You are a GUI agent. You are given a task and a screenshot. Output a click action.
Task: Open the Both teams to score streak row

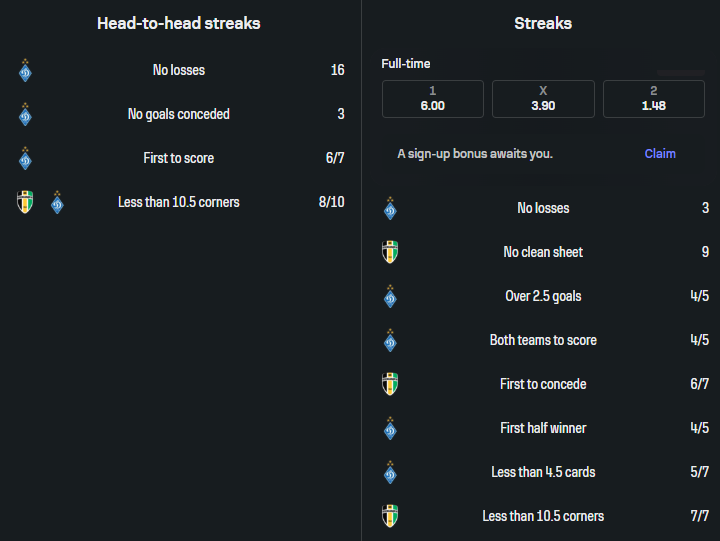543,340
